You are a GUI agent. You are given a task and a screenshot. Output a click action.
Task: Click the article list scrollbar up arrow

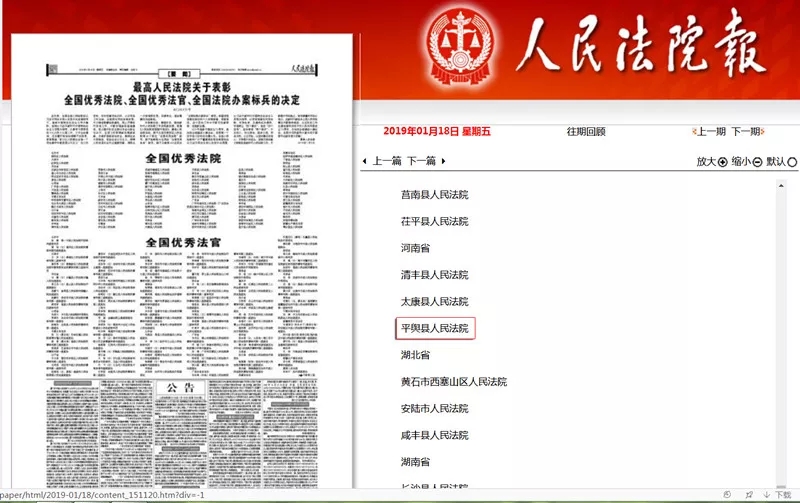click(x=781, y=186)
